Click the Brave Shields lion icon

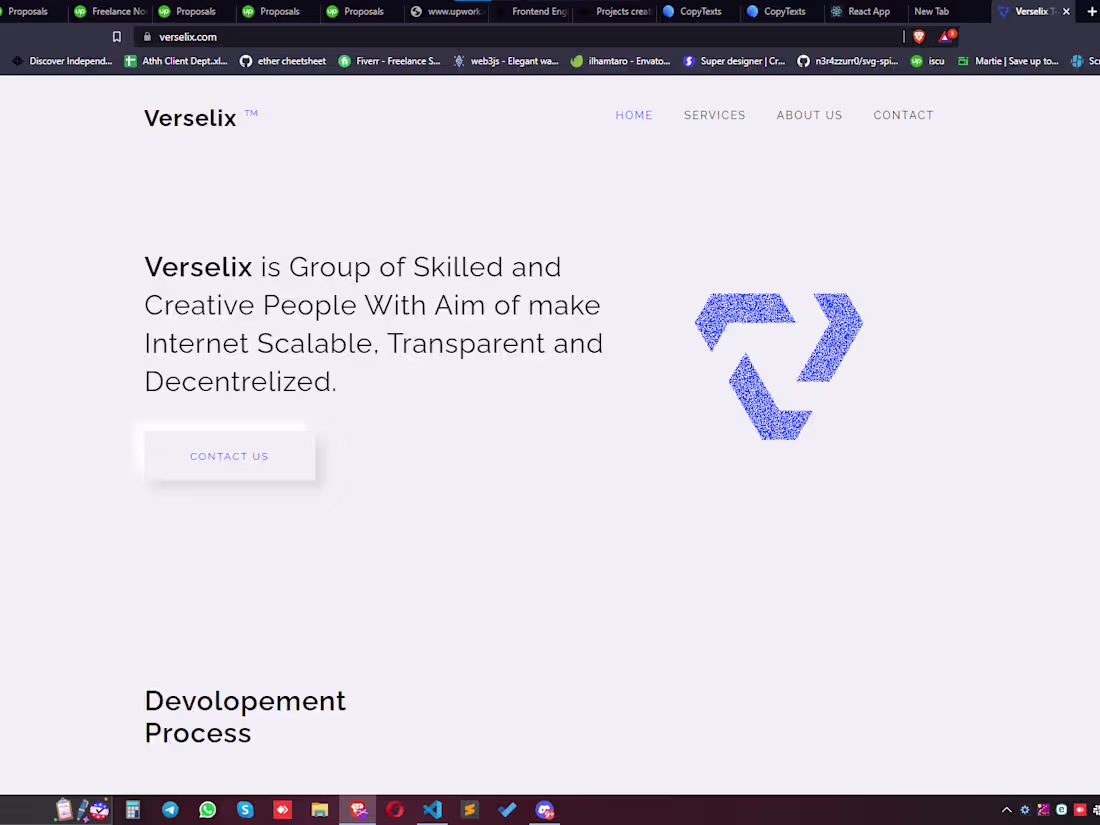pos(918,36)
